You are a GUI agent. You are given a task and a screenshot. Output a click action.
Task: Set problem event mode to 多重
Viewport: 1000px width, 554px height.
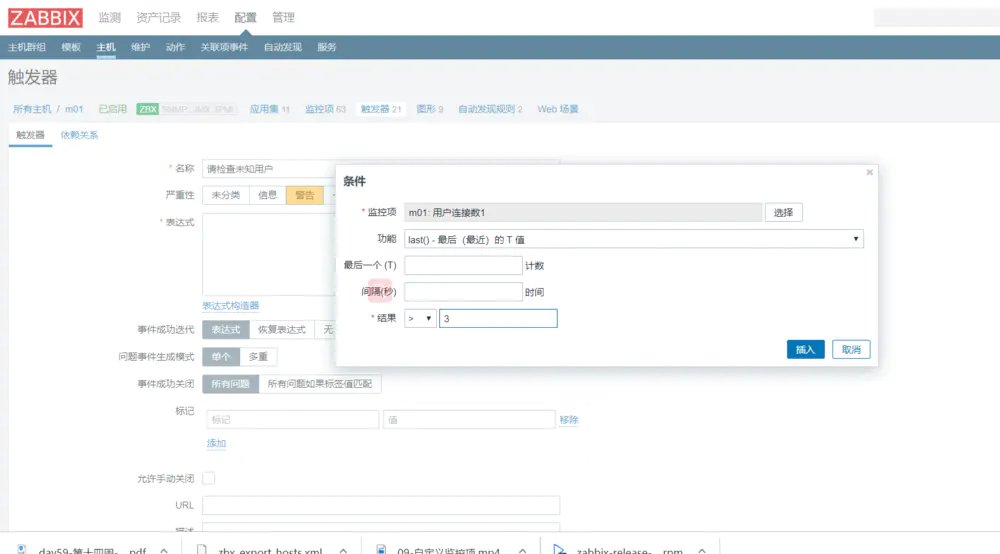[258, 357]
